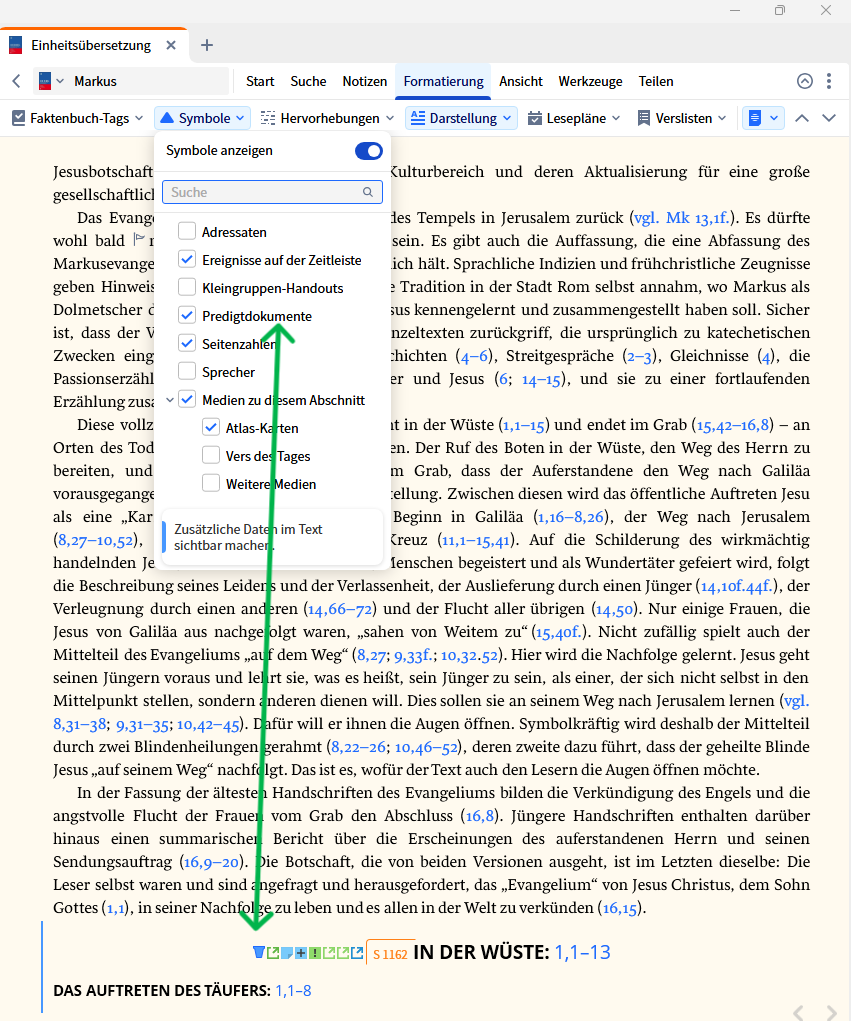Click the reference link 16,9–20
Image resolution: width=851 pixels, height=1021 pixels.
pyautogui.click(x=212, y=862)
